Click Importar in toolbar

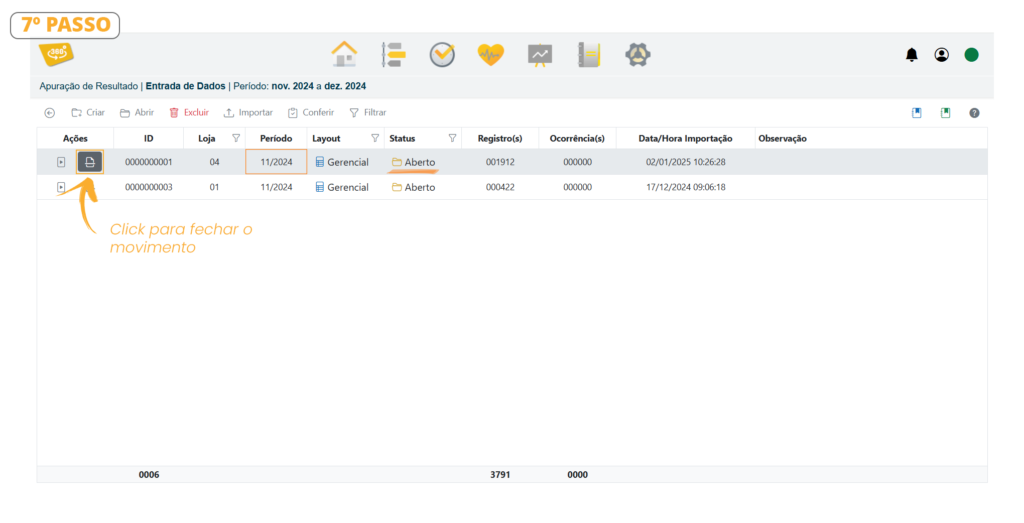(248, 112)
